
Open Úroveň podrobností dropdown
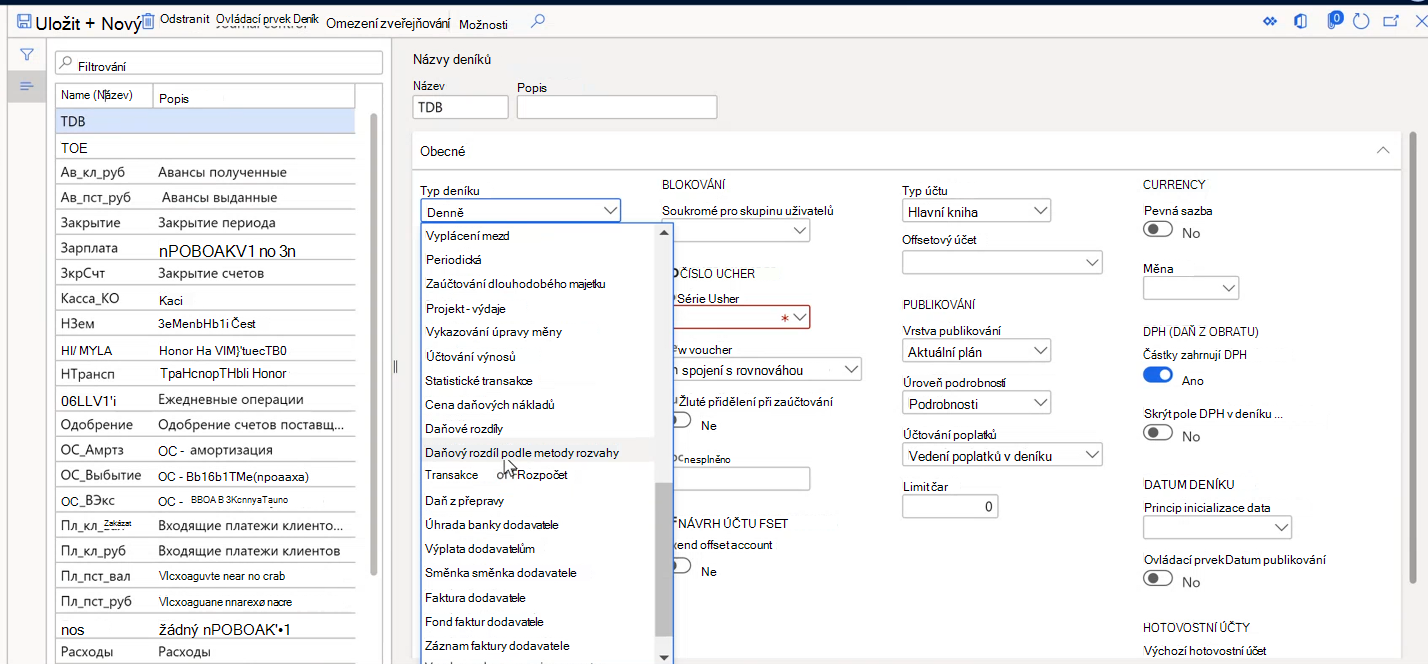[976, 403]
